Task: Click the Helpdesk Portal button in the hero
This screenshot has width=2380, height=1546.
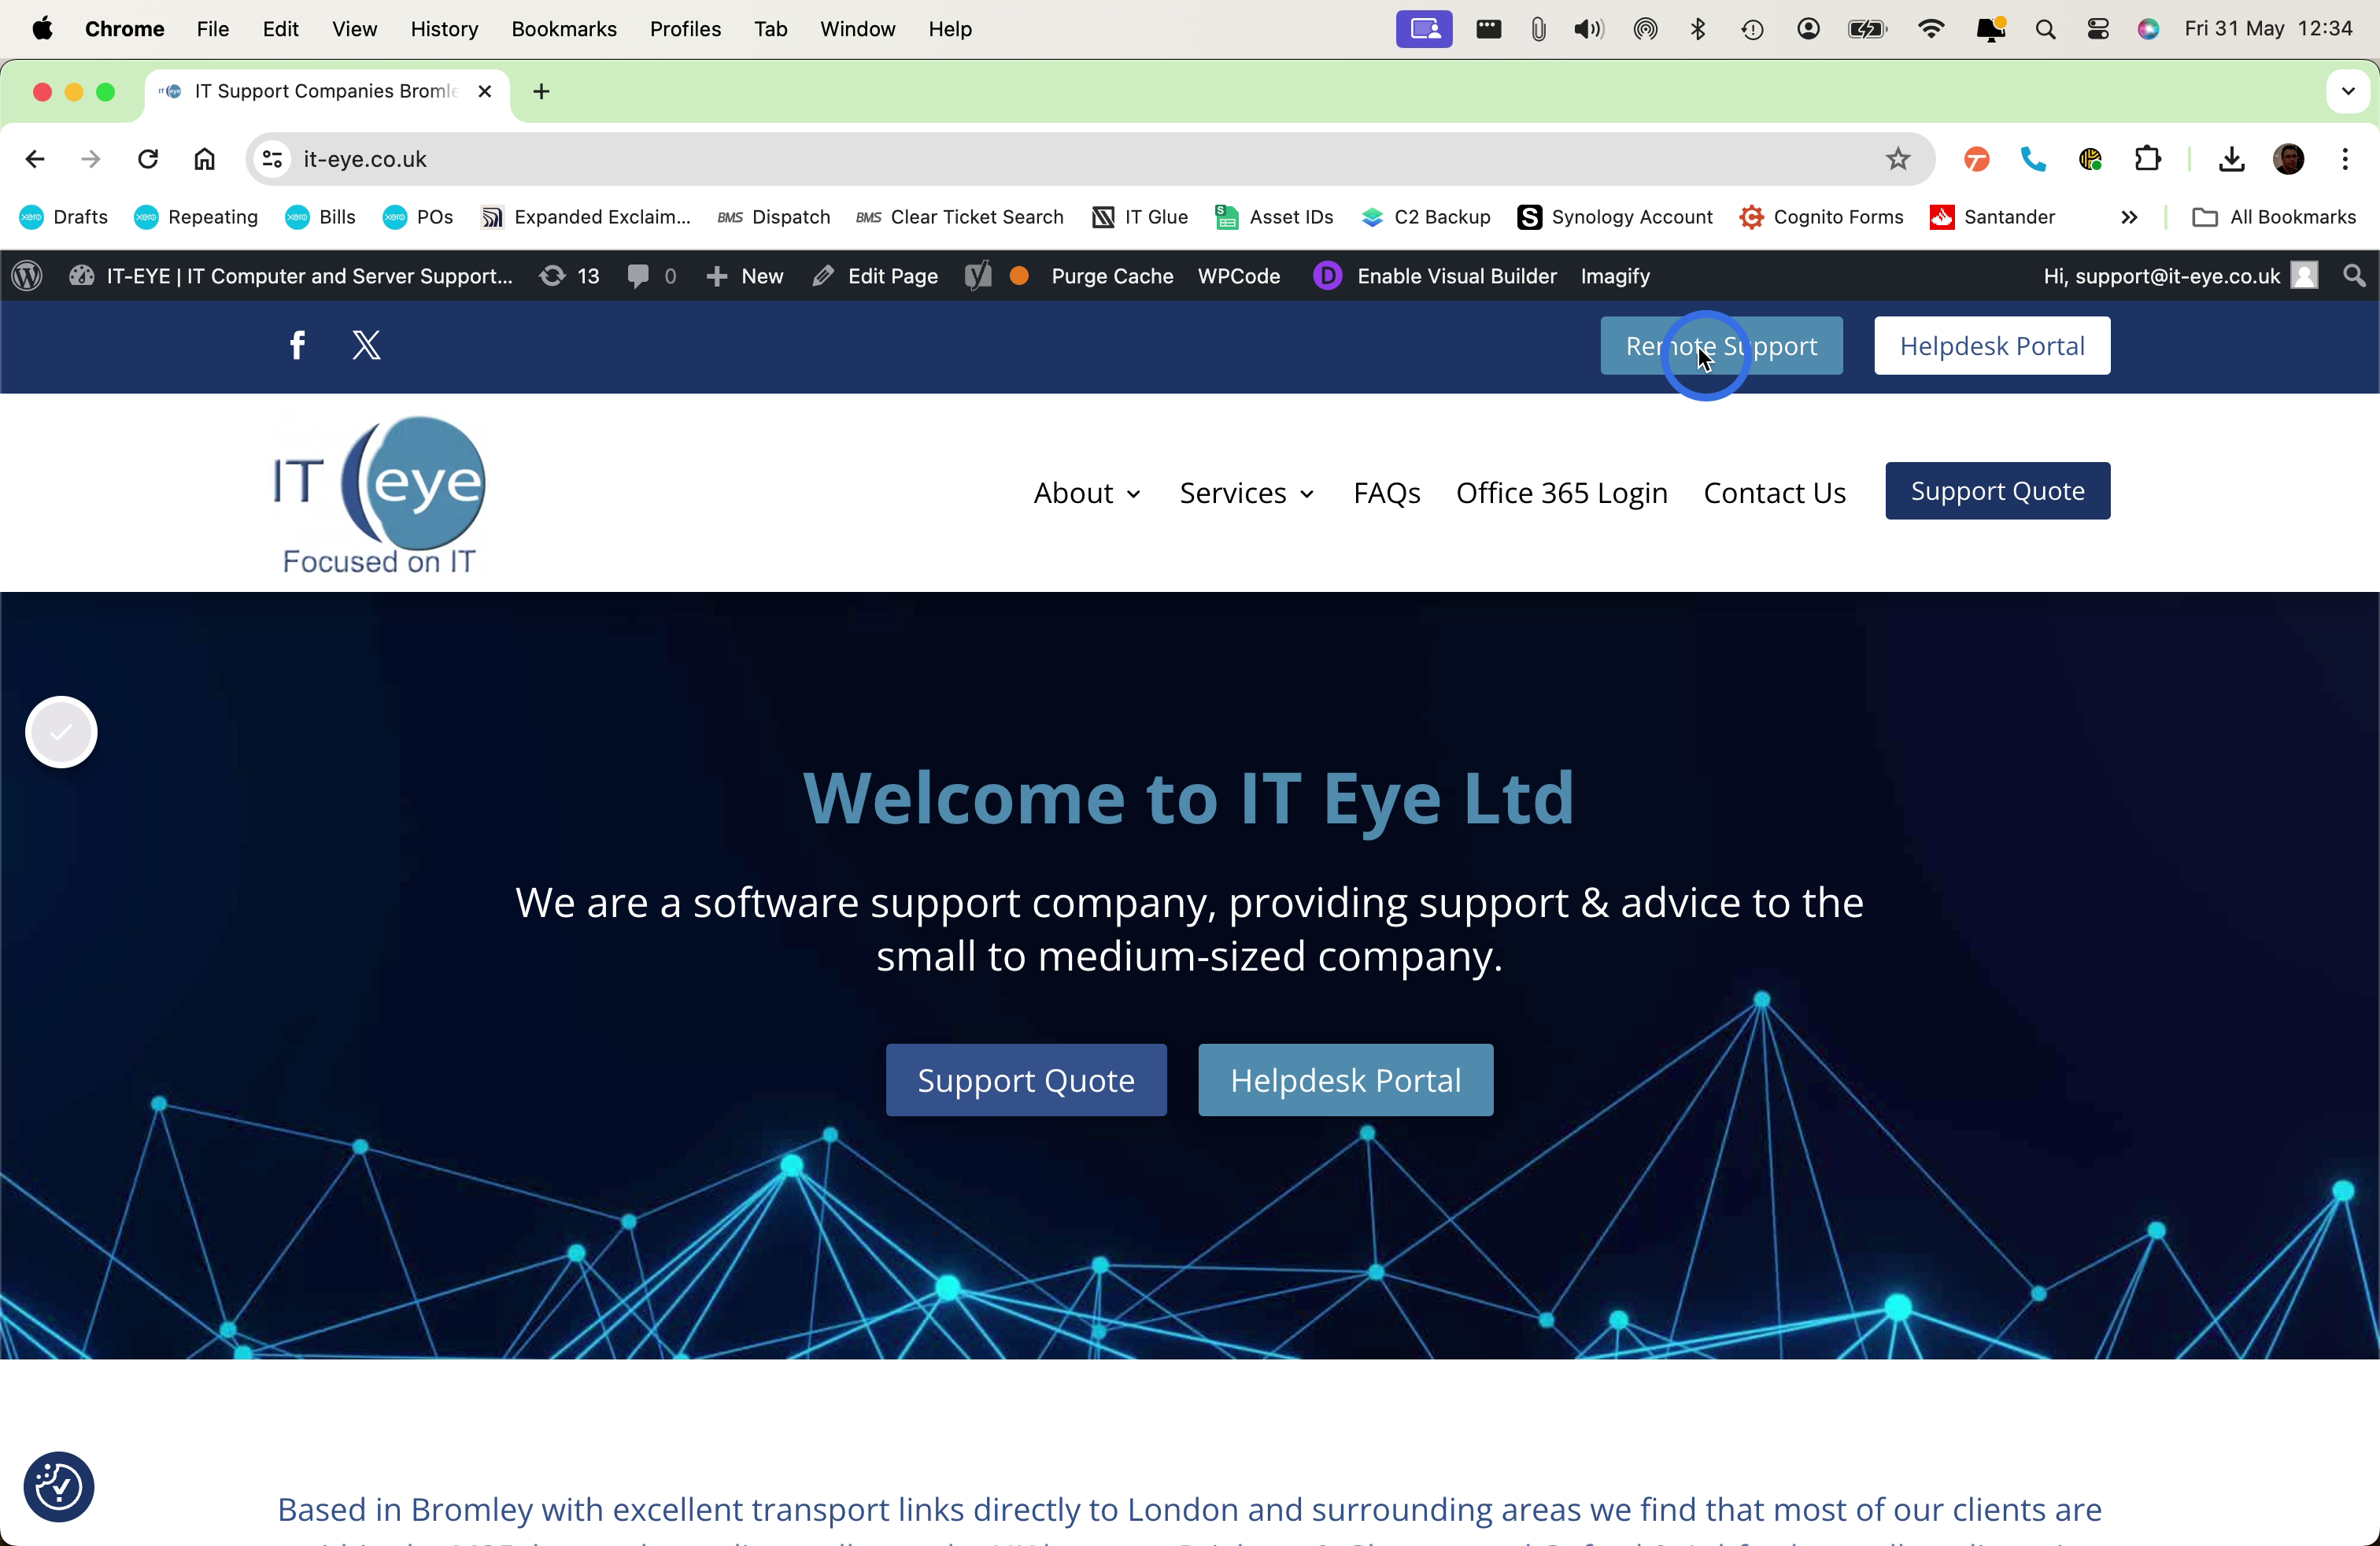Action: [x=1345, y=1080]
